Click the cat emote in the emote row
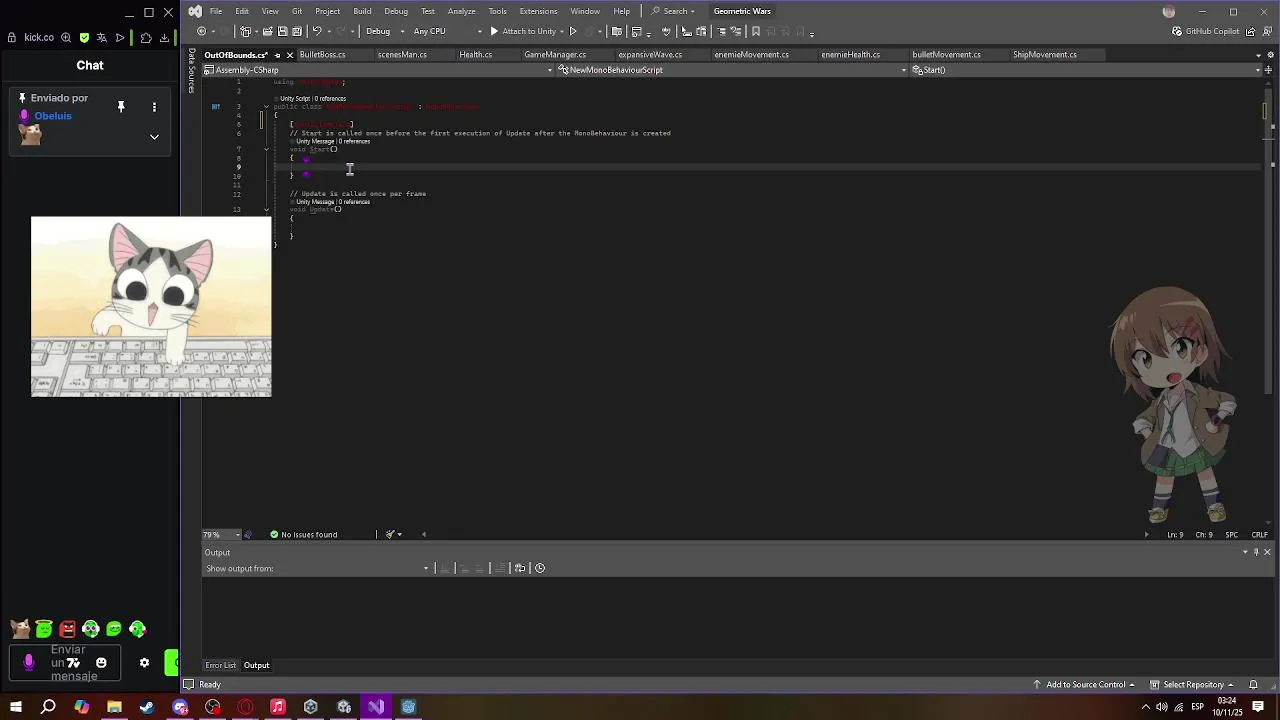Image resolution: width=1280 pixels, height=720 pixels. (20, 629)
